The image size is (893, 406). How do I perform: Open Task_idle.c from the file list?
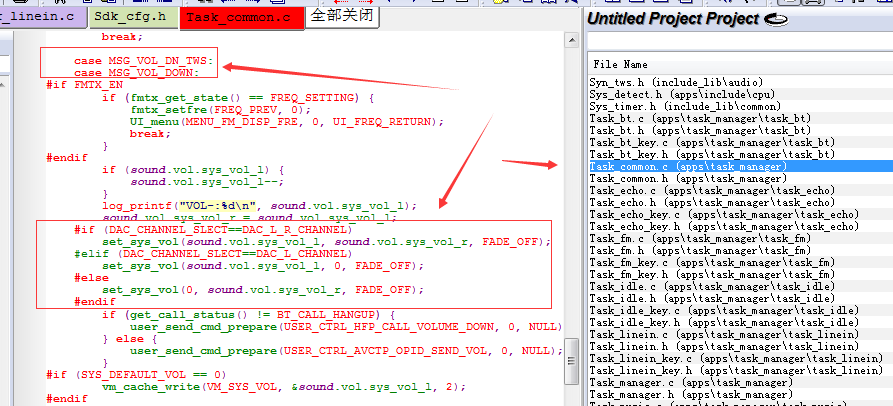(712, 286)
